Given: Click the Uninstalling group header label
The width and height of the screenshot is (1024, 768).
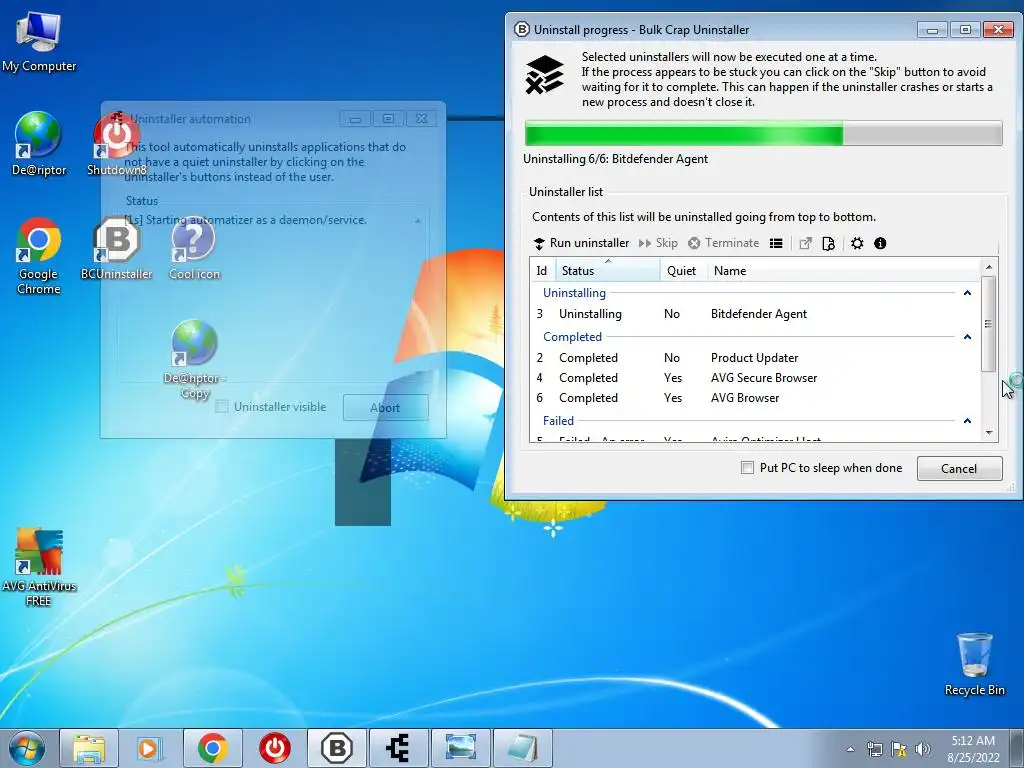Looking at the screenshot, I should 574,293.
